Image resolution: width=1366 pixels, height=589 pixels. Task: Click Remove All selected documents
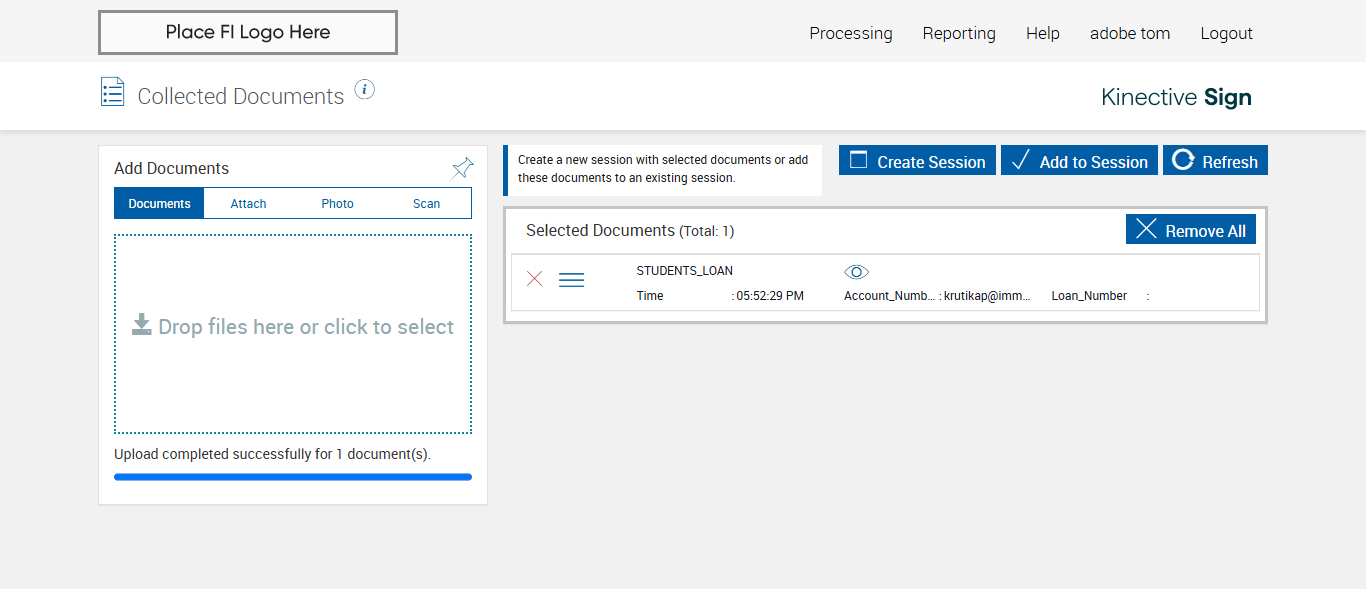click(x=1190, y=230)
